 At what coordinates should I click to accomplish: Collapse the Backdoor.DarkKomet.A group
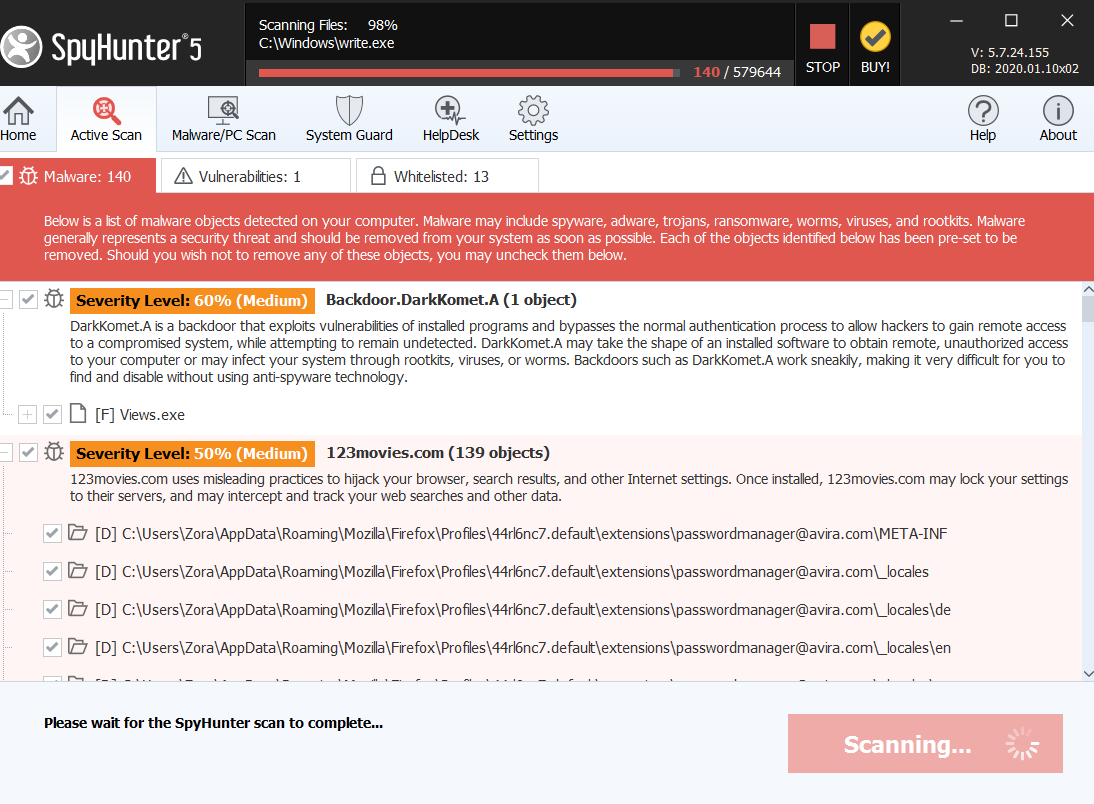click(x=5, y=299)
